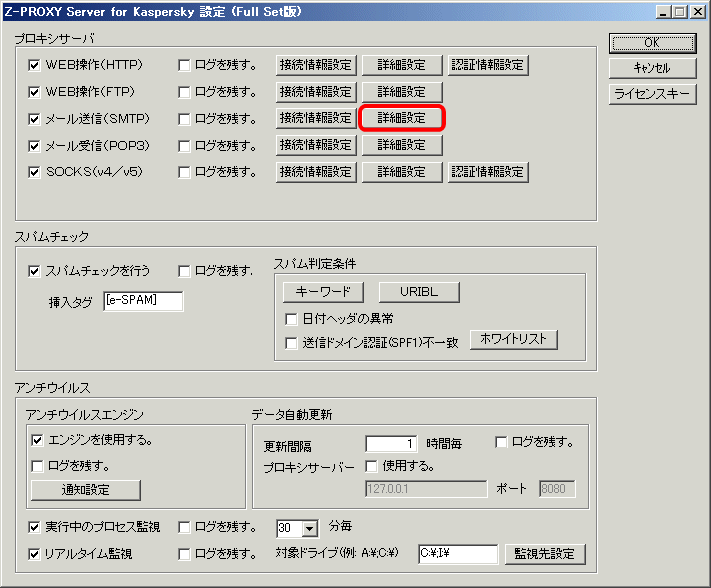Uncheck the WEB操作(HTTP) checkbox
Viewport: 711px width, 588px height.
coord(34,65)
